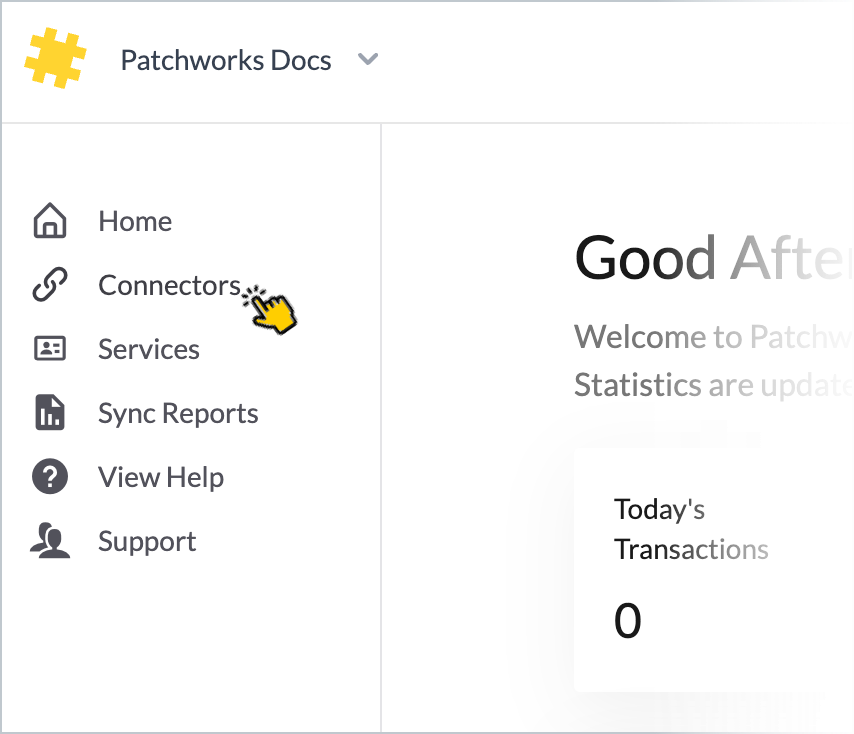Click the View Help question mark icon
Screen dimensions: 854x734
pos(50,476)
